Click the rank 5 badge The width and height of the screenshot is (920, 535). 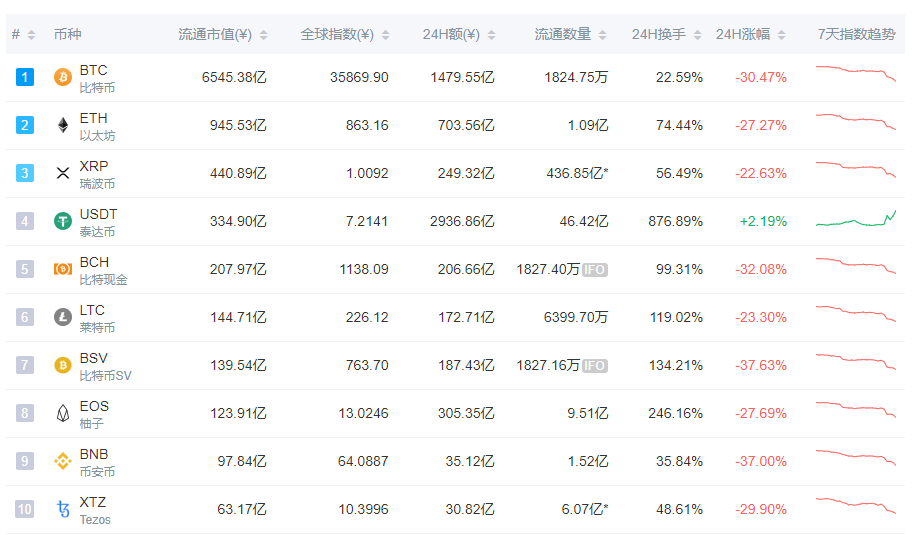(x=25, y=269)
